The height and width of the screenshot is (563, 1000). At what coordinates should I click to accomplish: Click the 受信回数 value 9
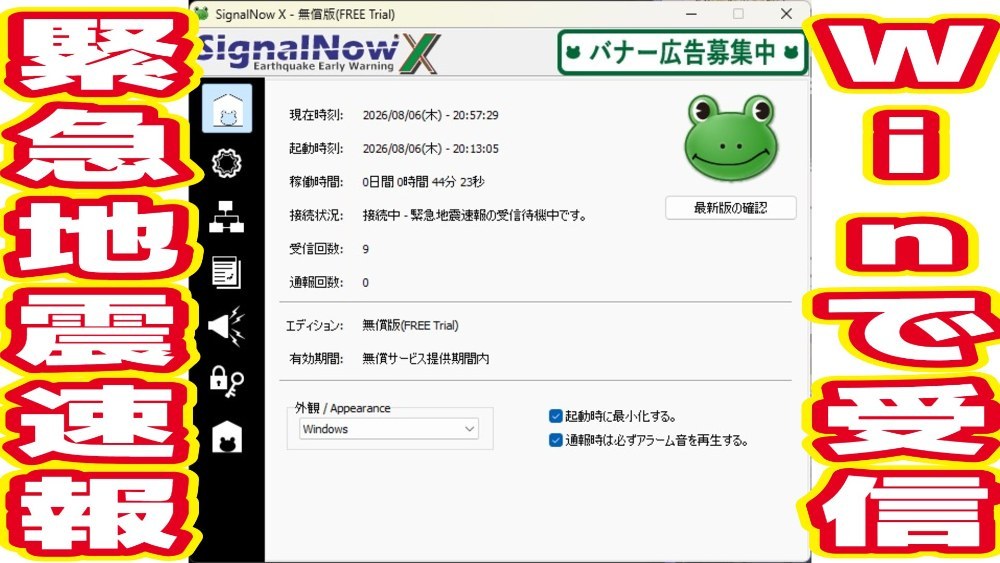point(365,249)
